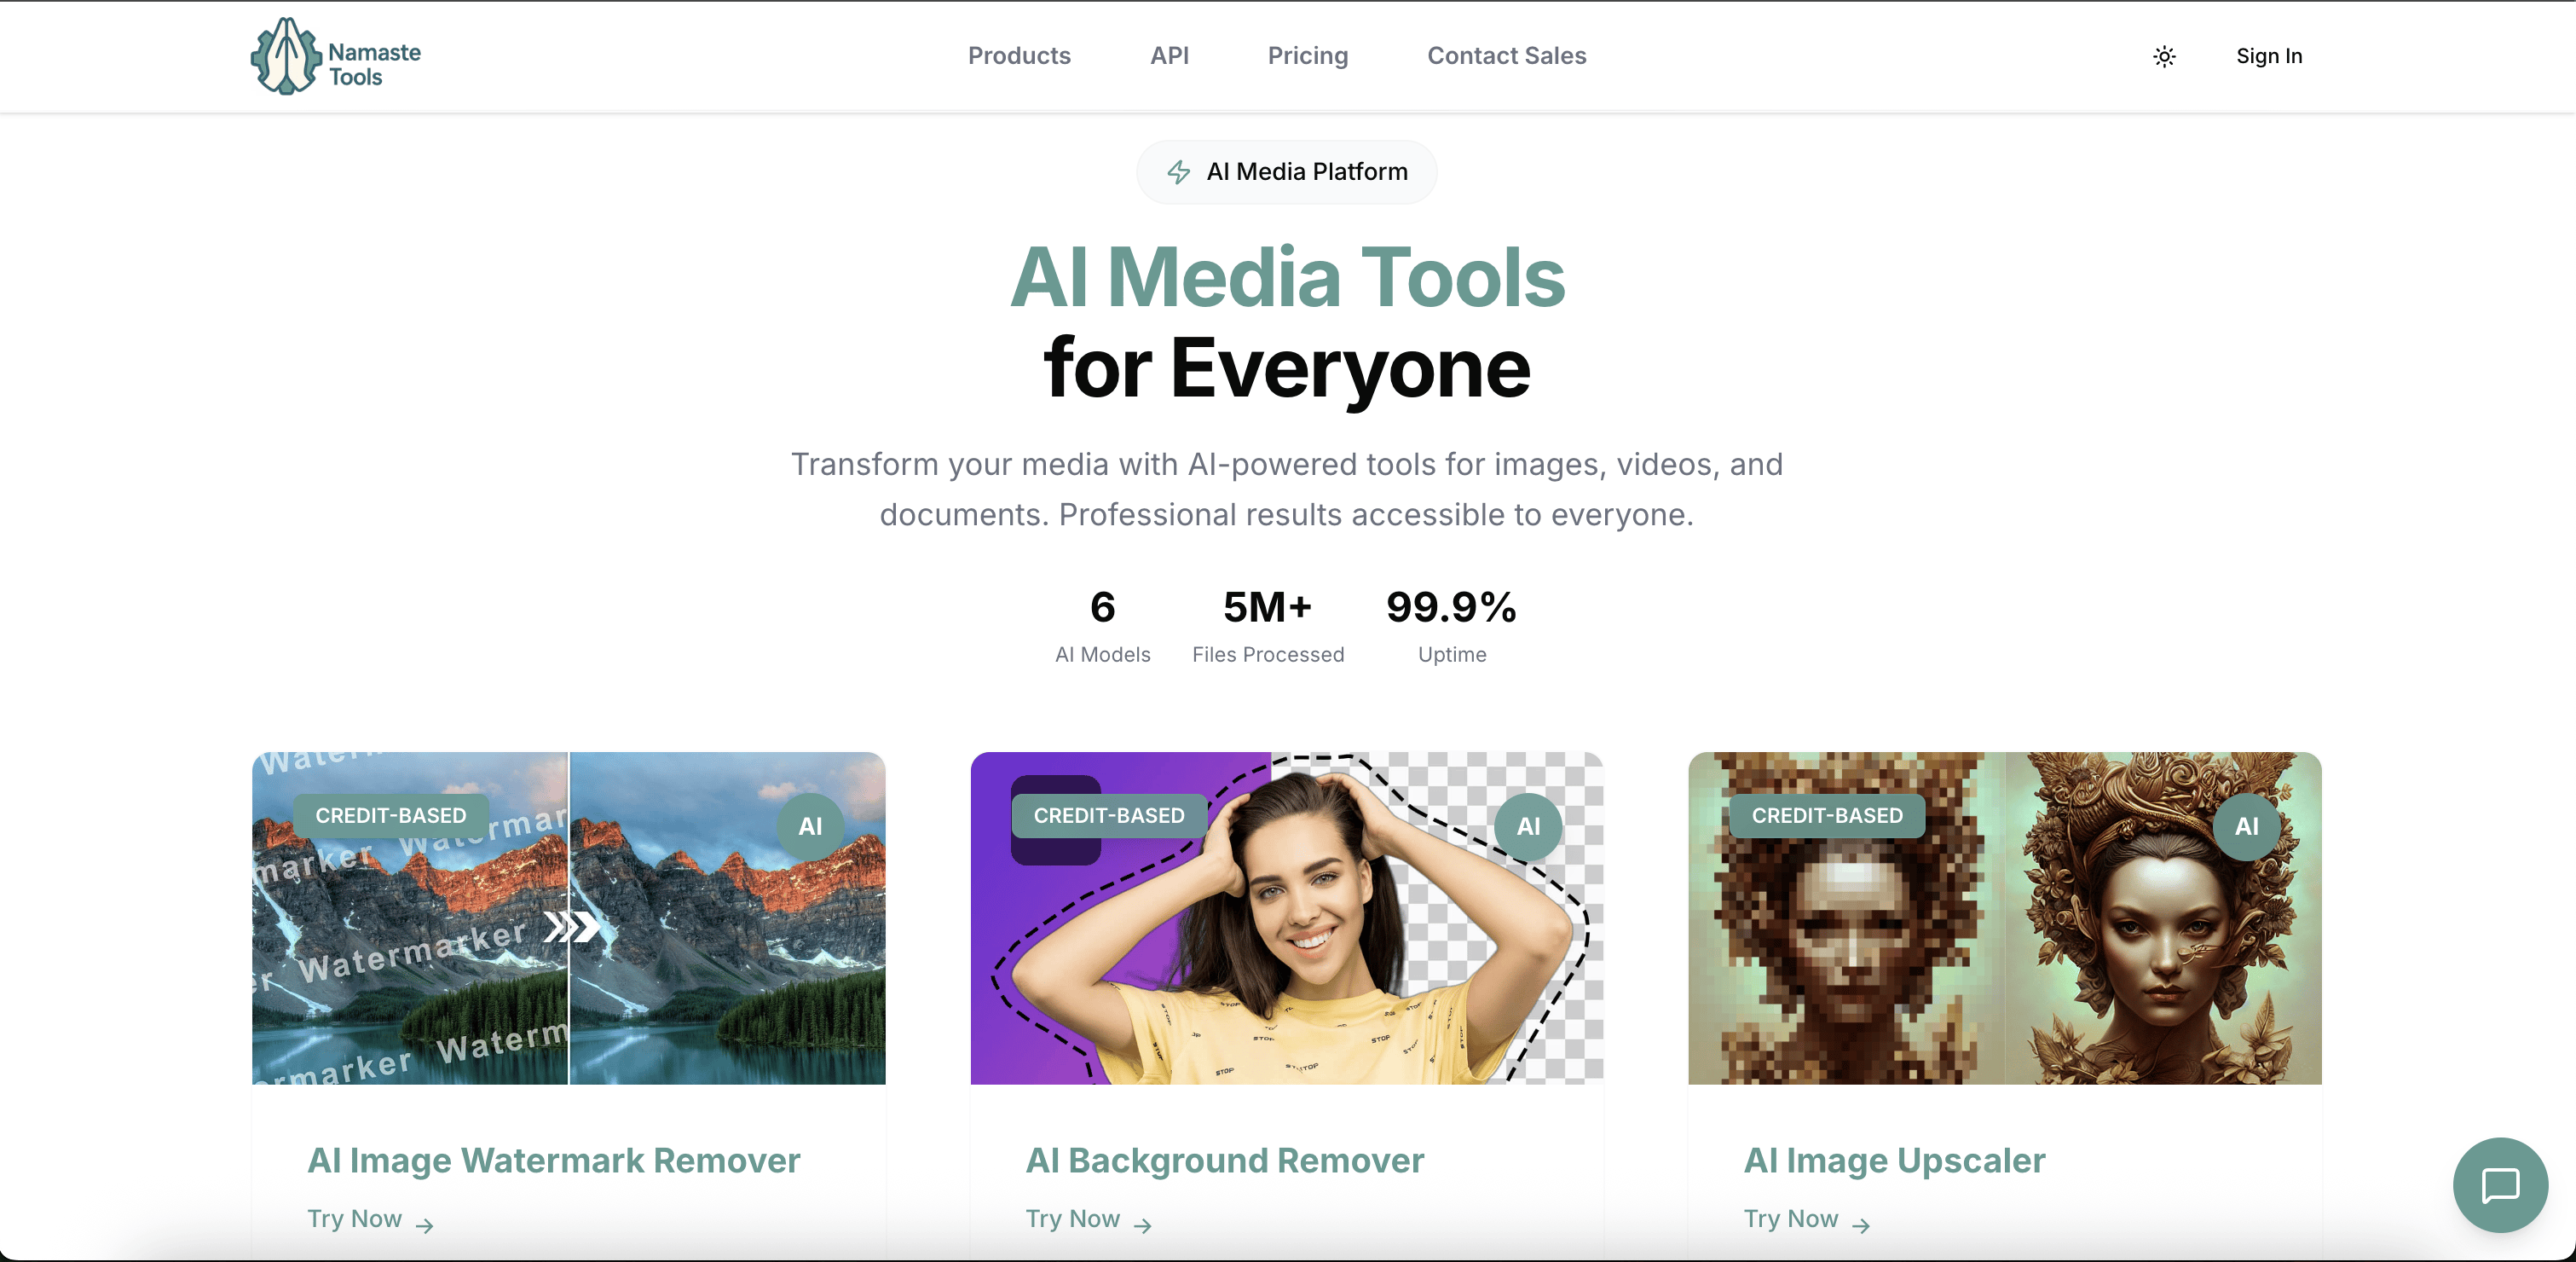Viewport: 2576px width, 1262px height.
Task: Click the mountain watermark before/after thumbnail
Action: [568, 918]
